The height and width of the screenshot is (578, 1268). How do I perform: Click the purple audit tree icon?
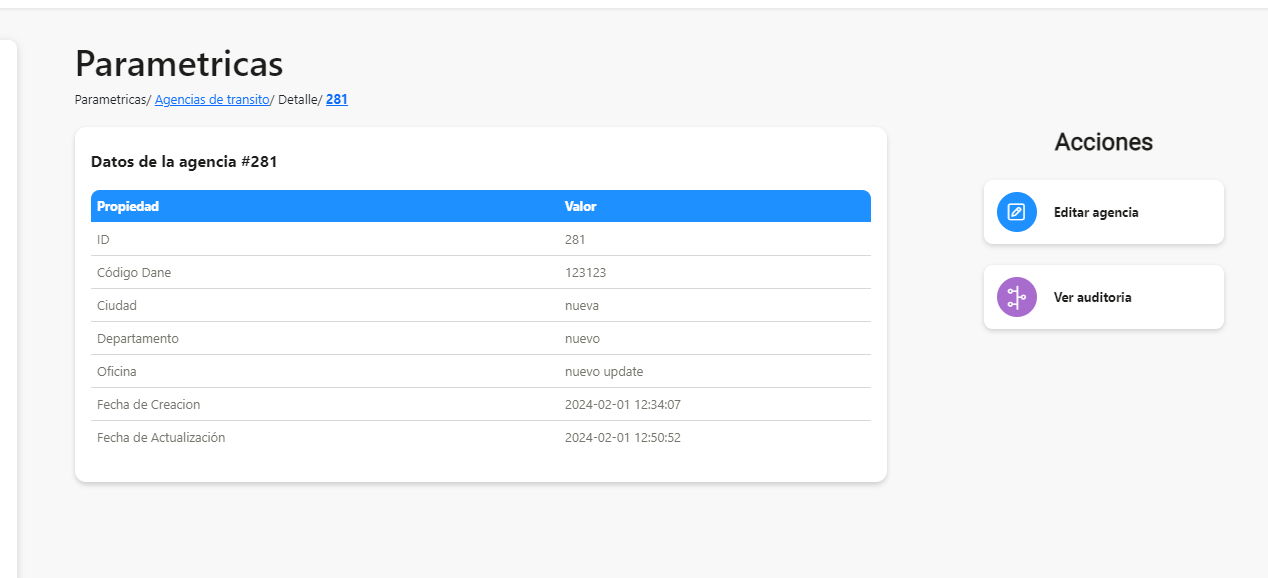click(x=1017, y=297)
